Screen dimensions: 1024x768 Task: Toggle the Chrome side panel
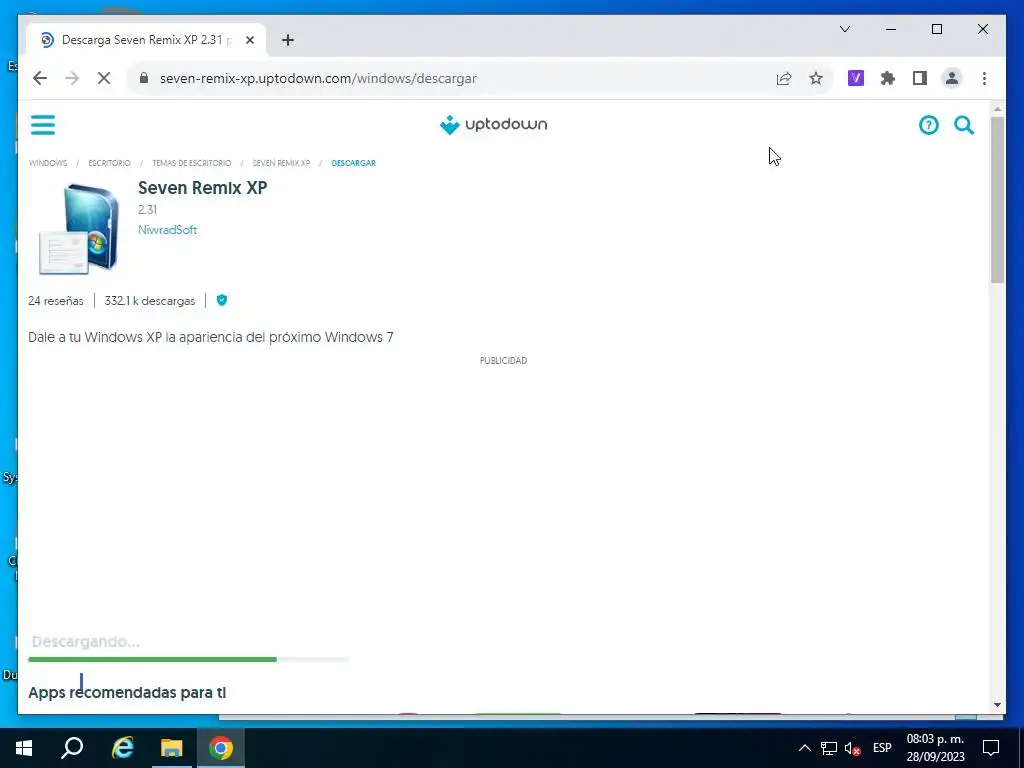click(x=920, y=78)
